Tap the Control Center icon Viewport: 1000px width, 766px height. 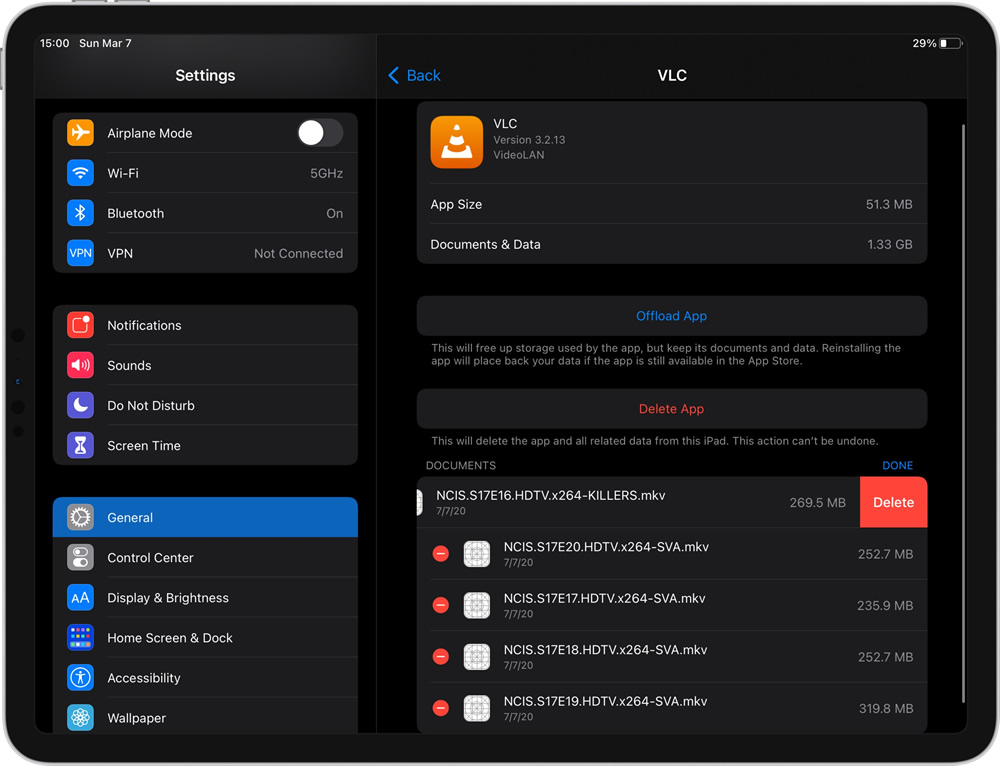tap(80, 557)
